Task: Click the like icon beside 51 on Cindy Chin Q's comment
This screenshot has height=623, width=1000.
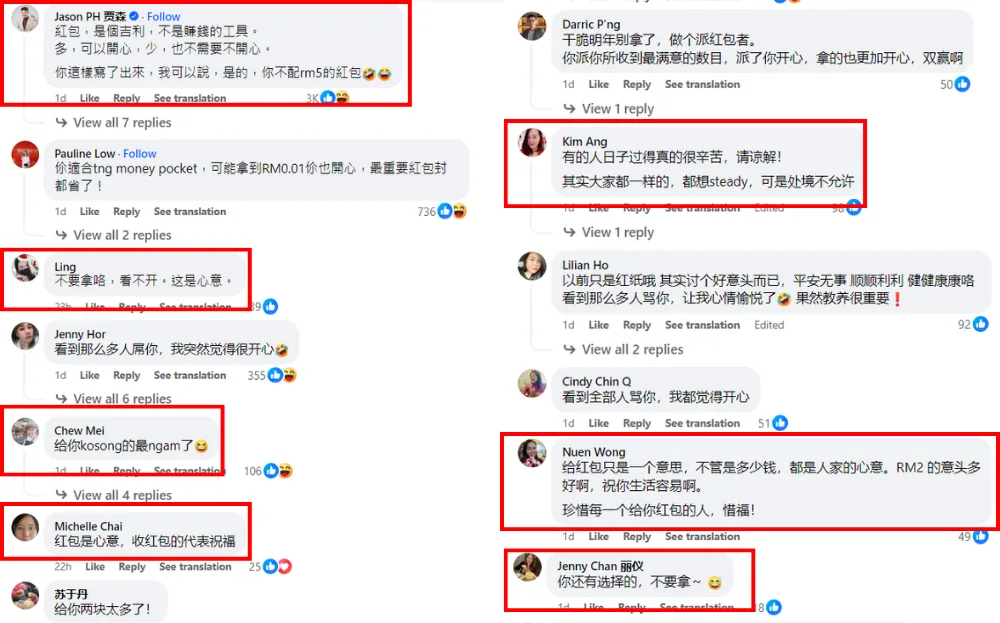Action: tap(780, 423)
